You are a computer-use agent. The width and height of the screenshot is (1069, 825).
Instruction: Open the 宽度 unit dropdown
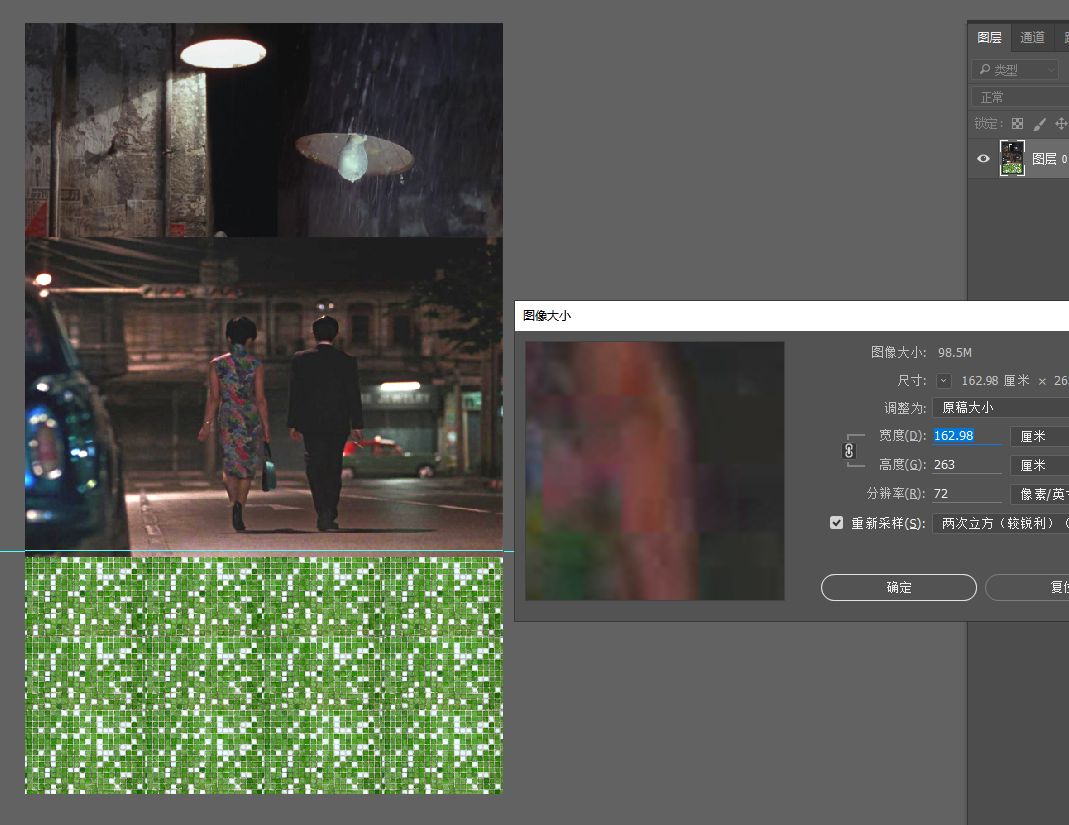pos(1040,436)
